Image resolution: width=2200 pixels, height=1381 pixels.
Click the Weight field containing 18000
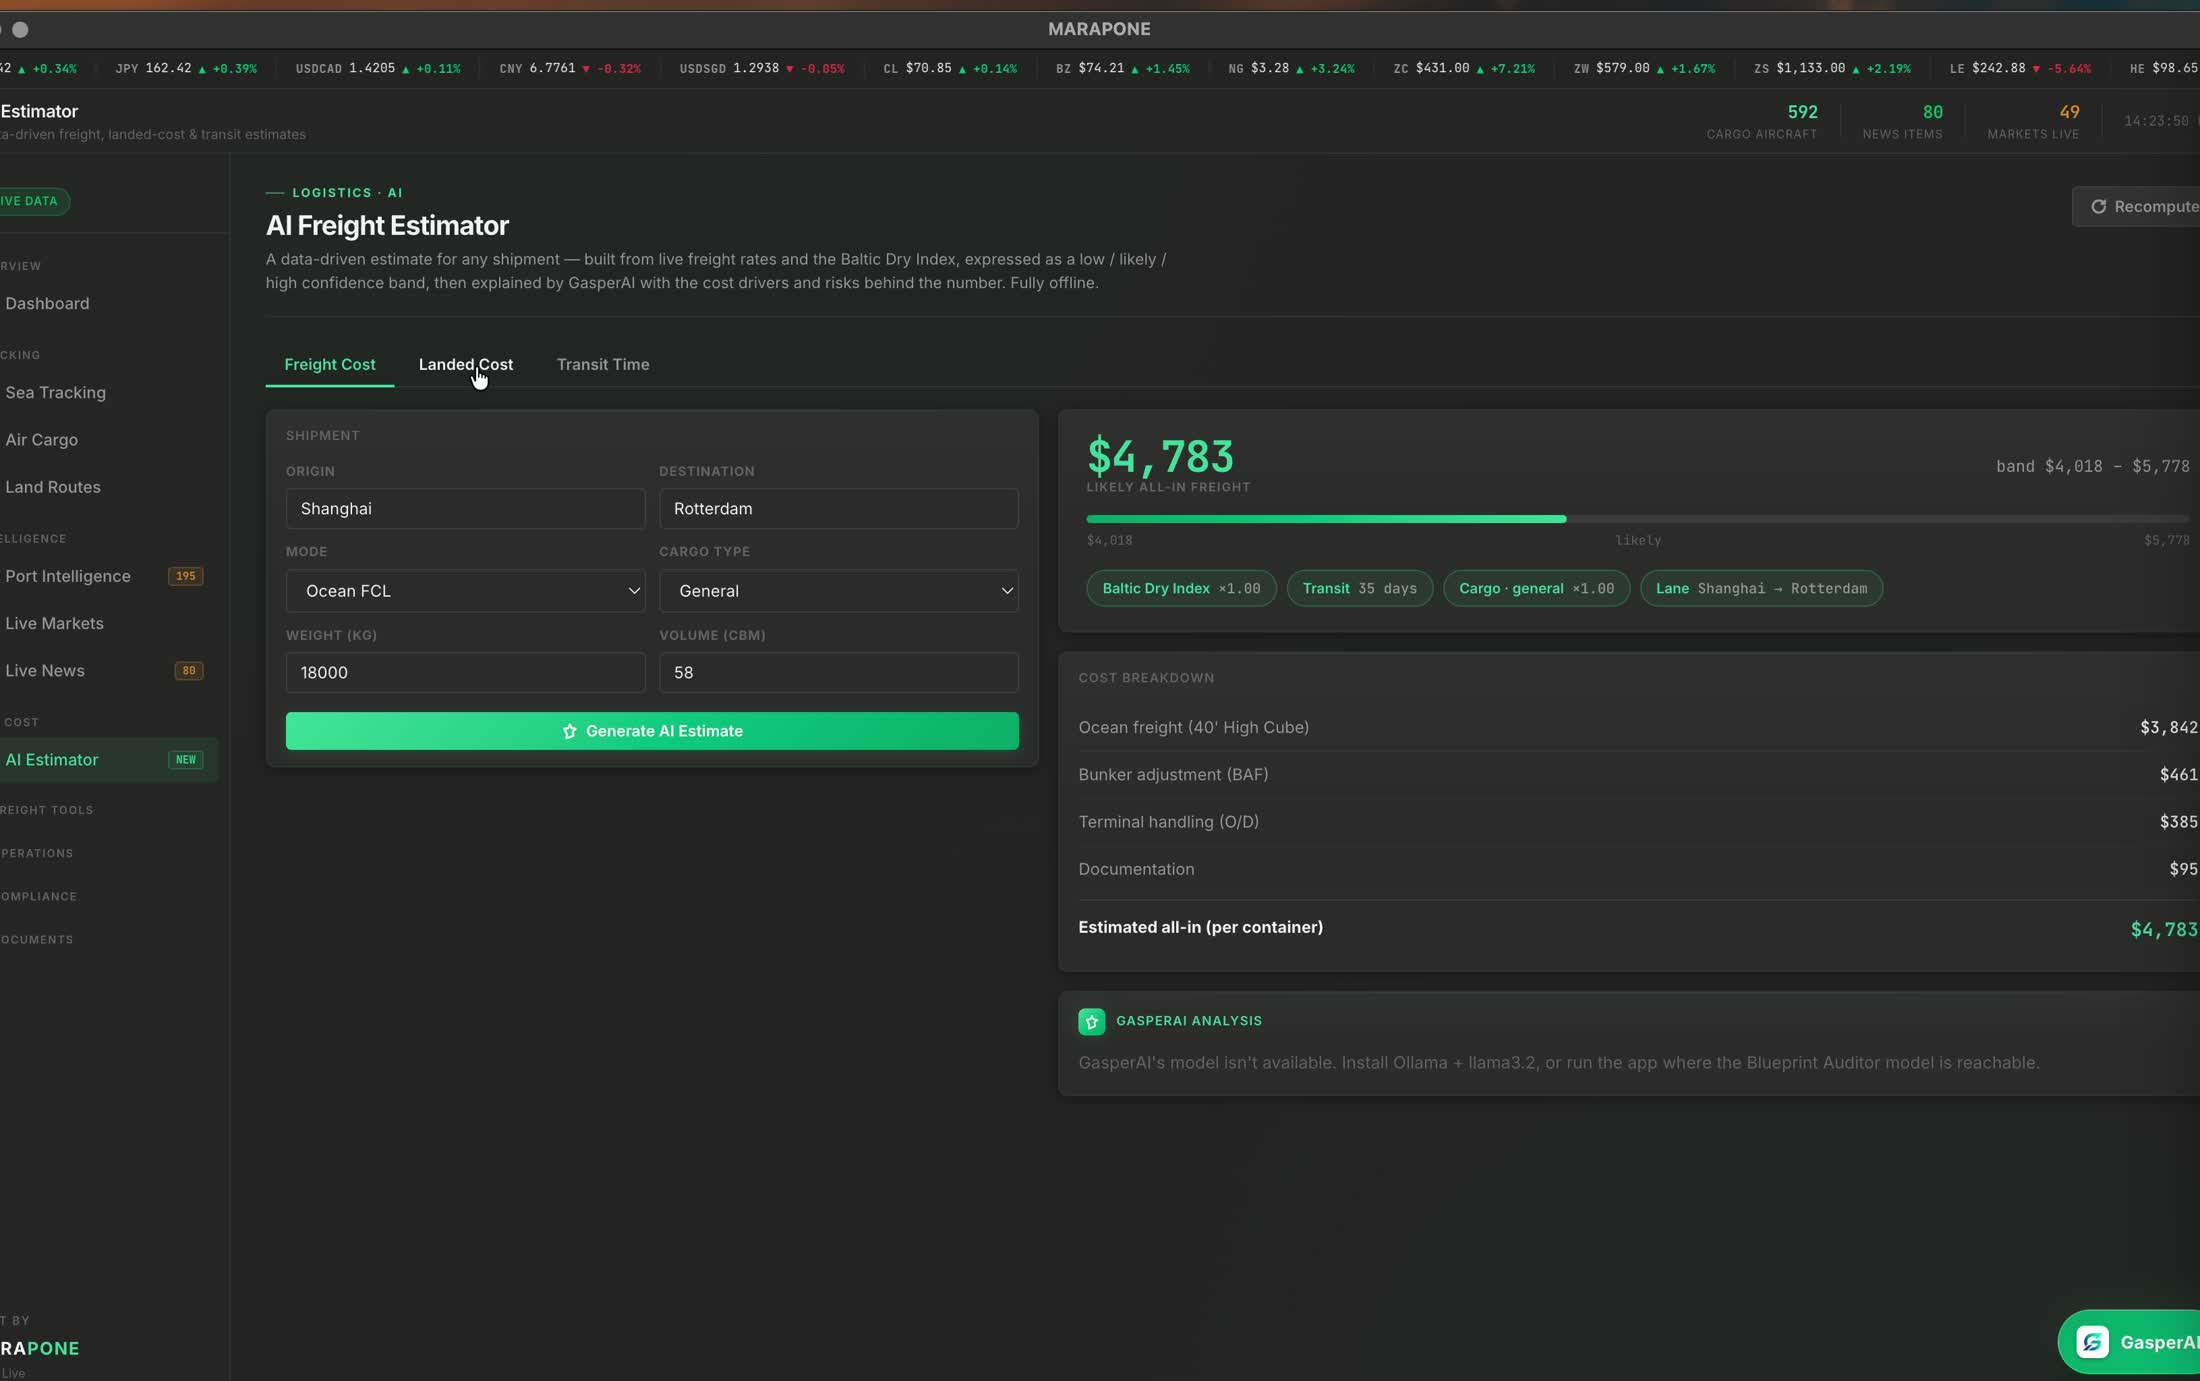tap(465, 673)
